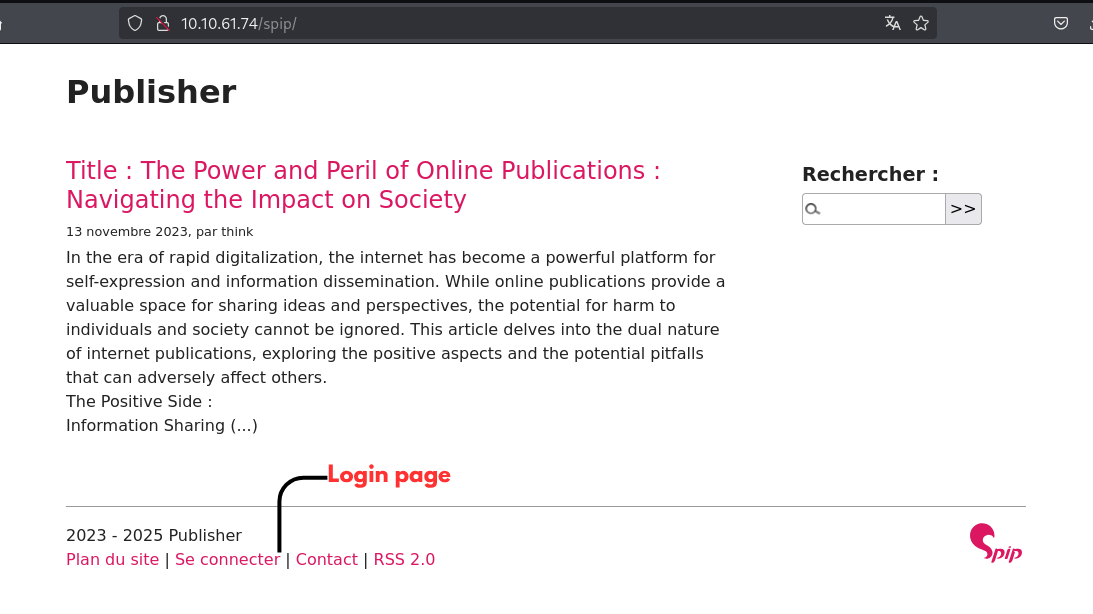This screenshot has height=614, width=1093.
Task: Open the Contact footer link
Action: click(x=326, y=560)
